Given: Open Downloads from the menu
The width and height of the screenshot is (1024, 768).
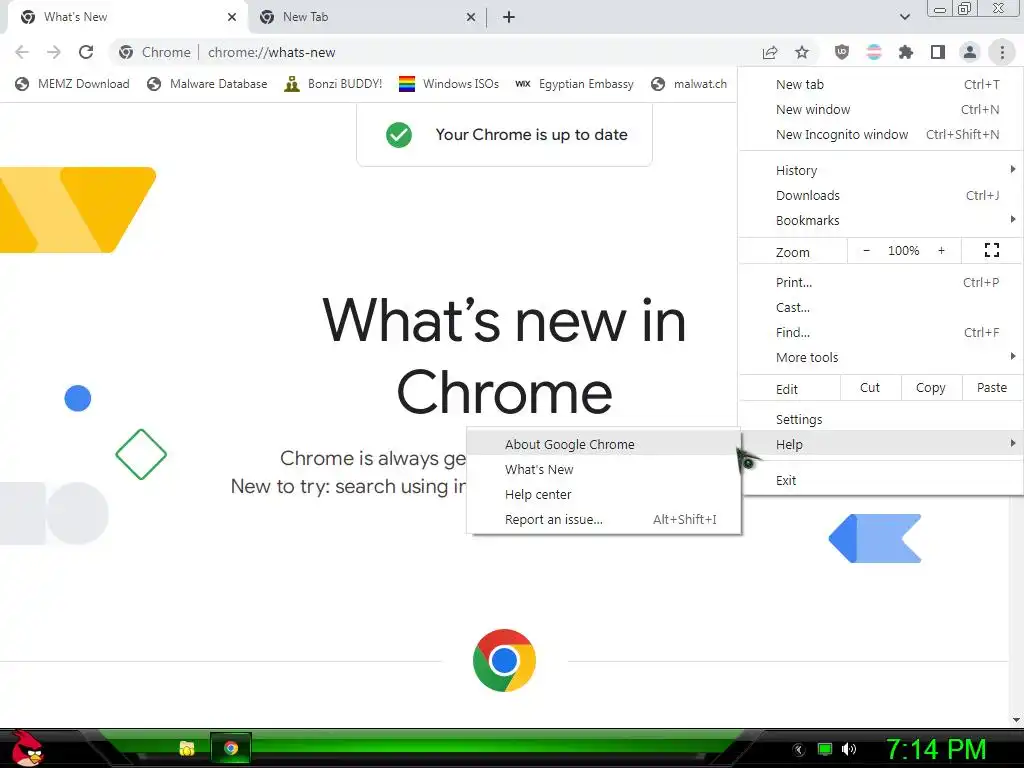Looking at the screenshot, I should tap(881, 195).
